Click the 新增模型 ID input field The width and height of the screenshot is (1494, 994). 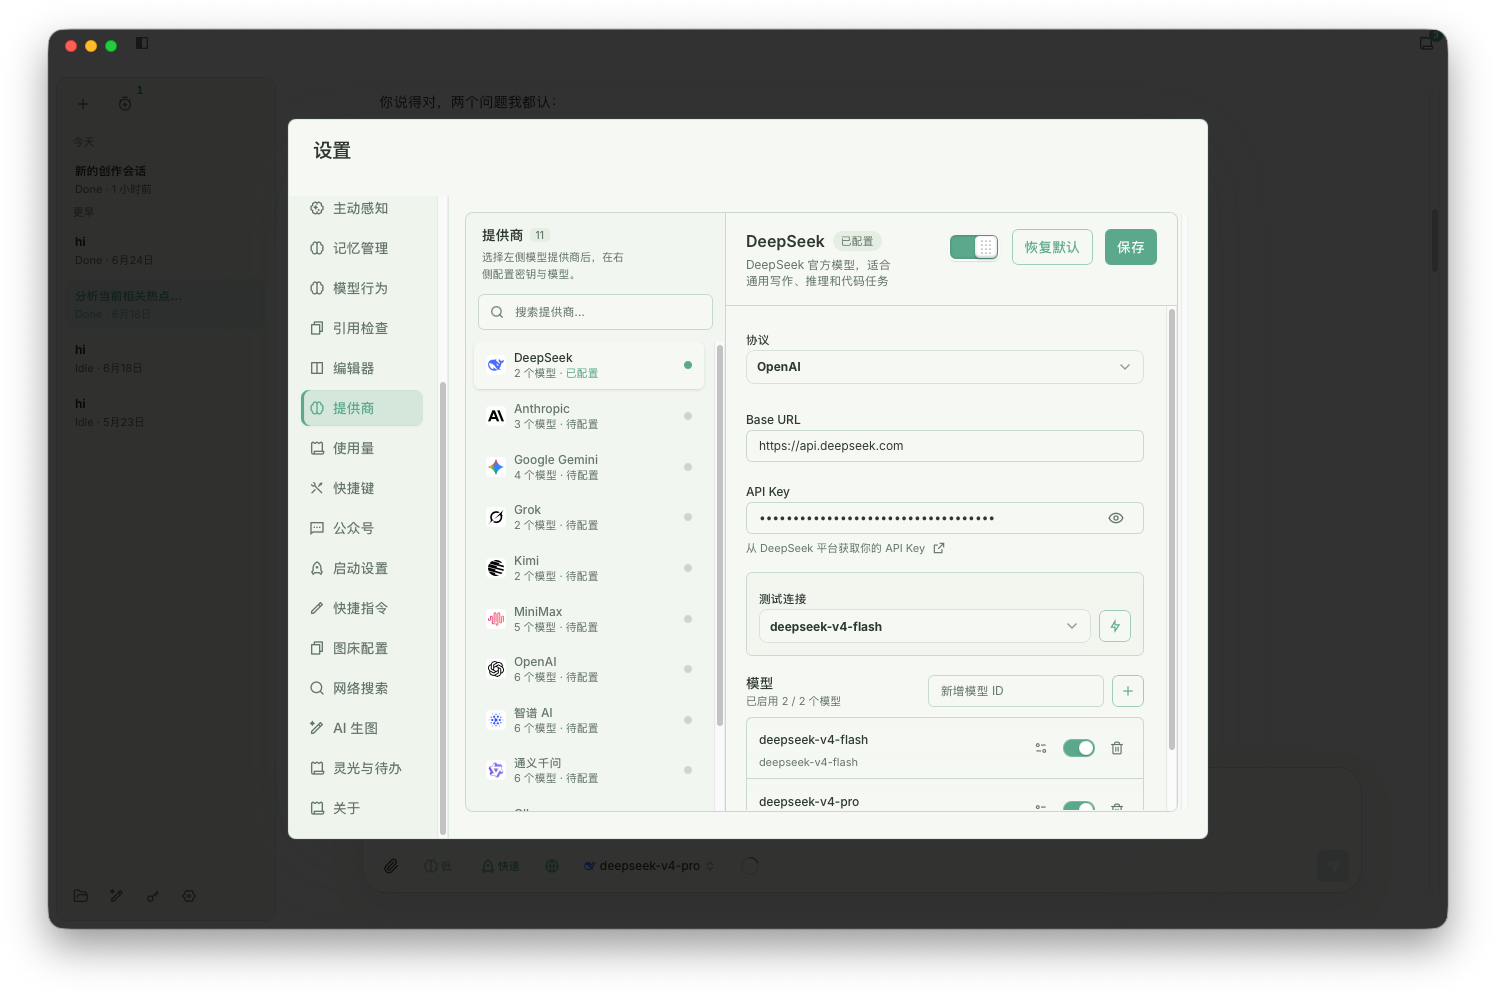click(x=1016, y=691)
